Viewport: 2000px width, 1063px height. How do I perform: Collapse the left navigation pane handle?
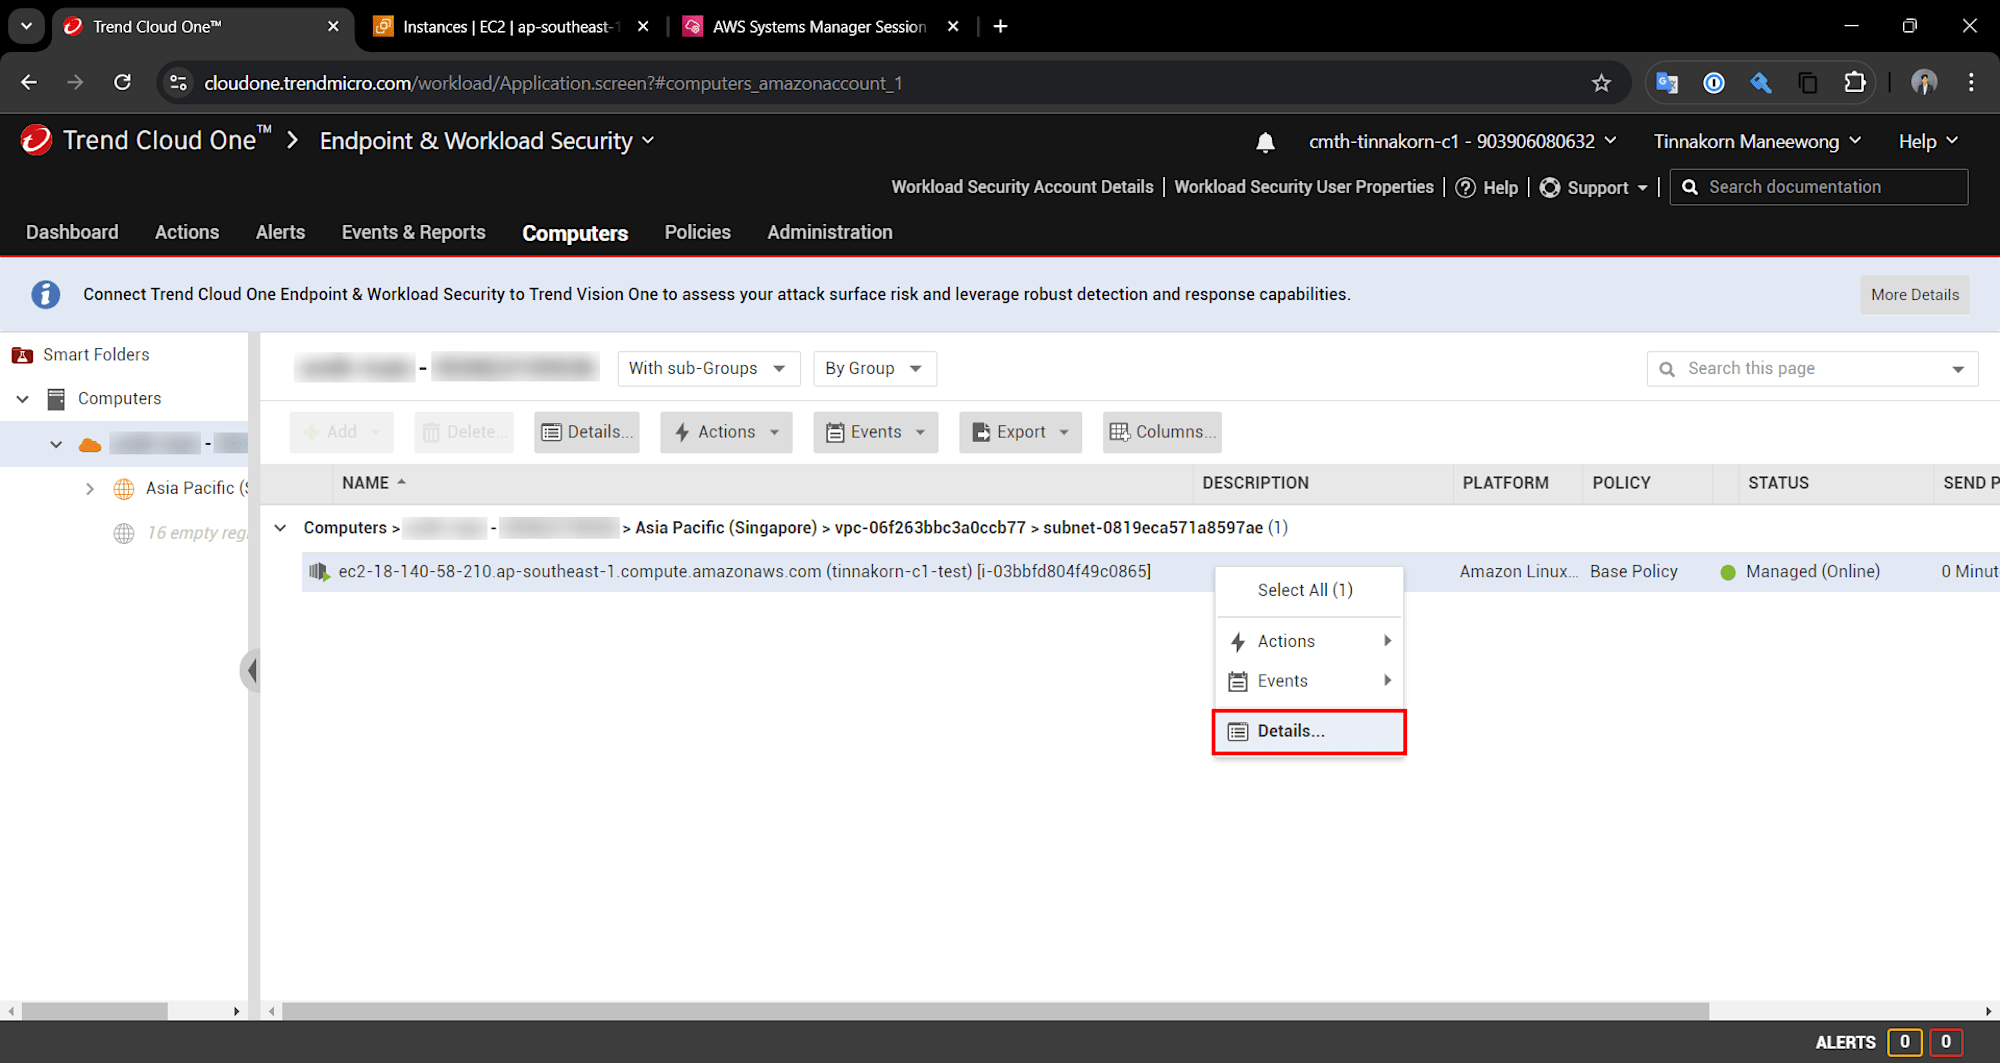tap(250, 670)
